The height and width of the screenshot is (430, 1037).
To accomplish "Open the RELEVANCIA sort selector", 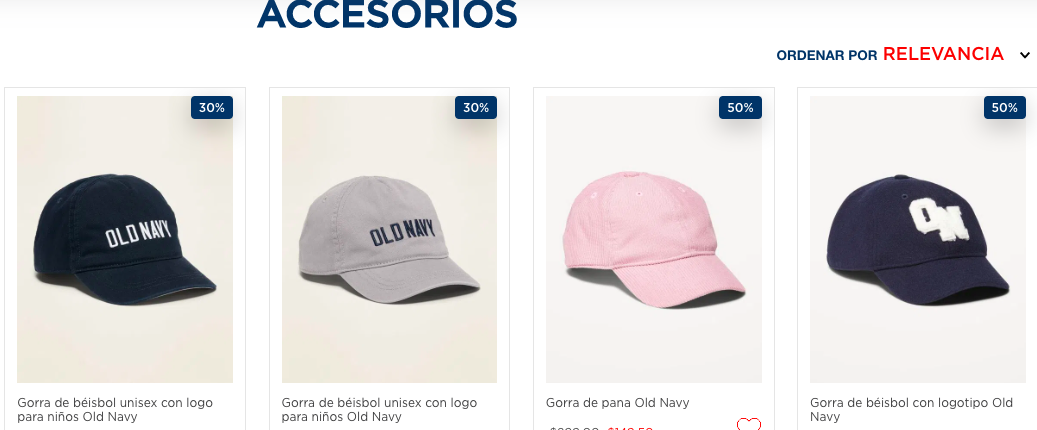I will [x=943, y=54].
